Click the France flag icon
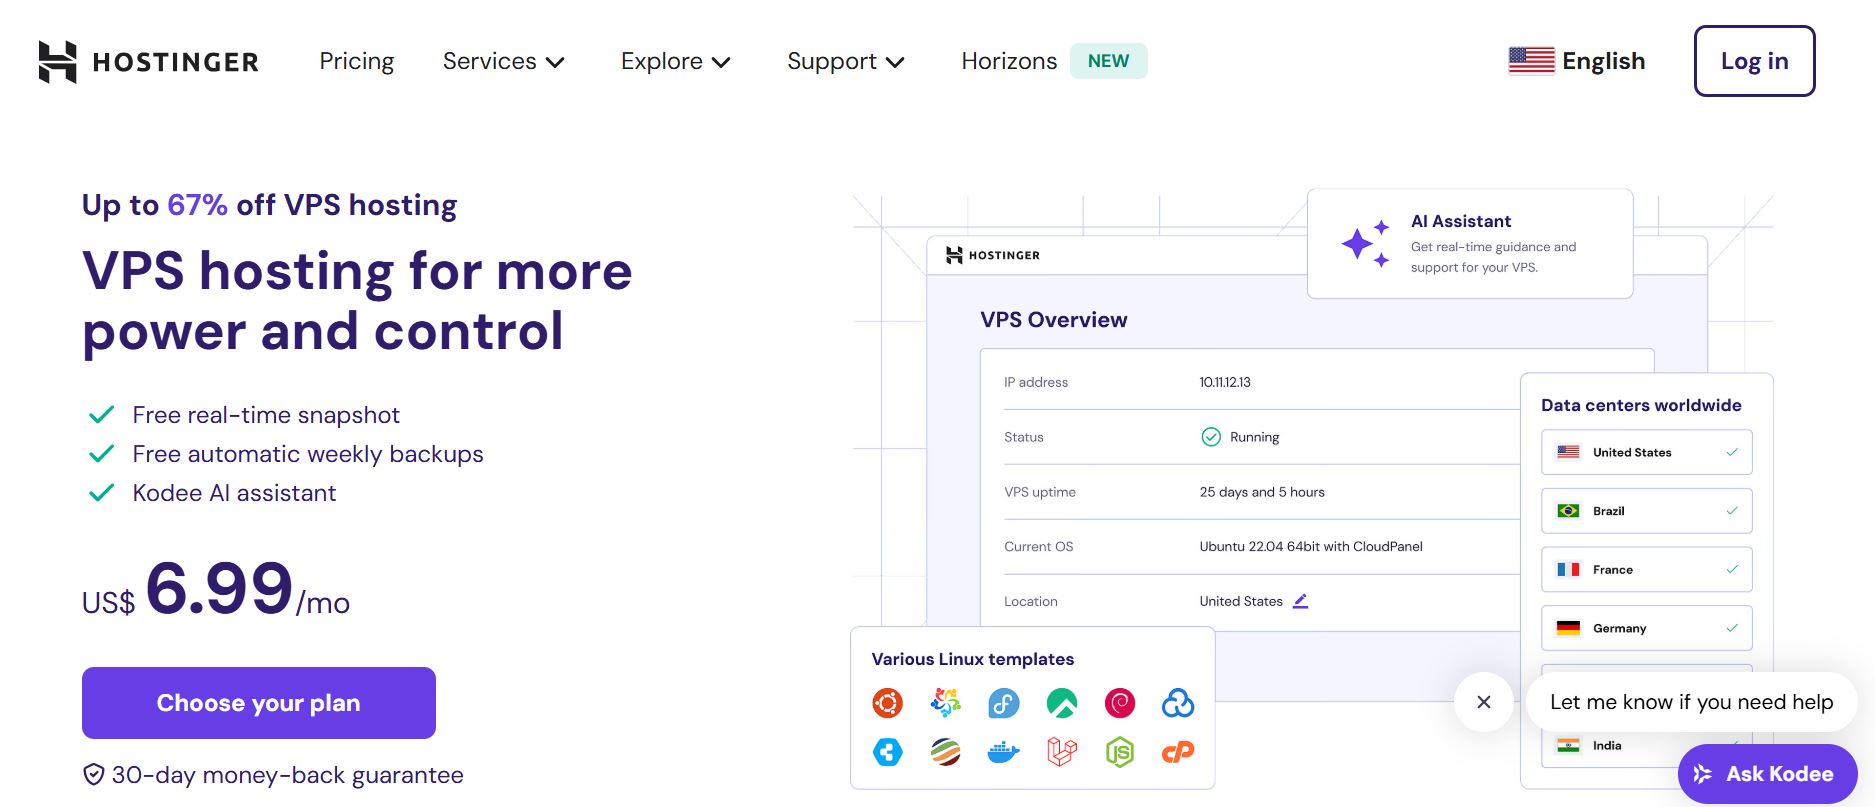This screenshot has height=807, width=1875. point(1568,569)
